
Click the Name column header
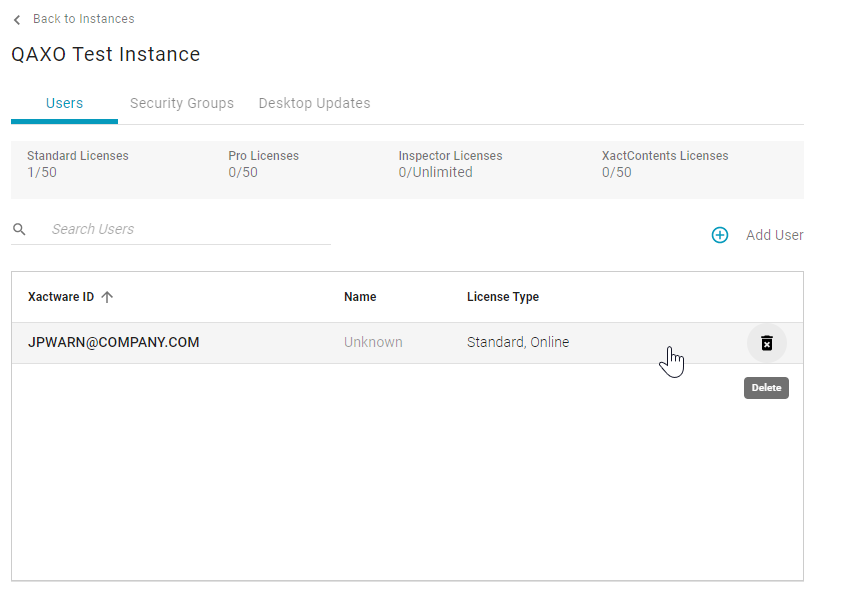pyautogui.click(x=360, y=297)
